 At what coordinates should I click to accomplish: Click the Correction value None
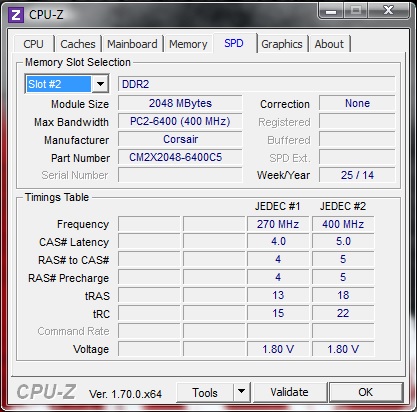[x=357, y=103]
